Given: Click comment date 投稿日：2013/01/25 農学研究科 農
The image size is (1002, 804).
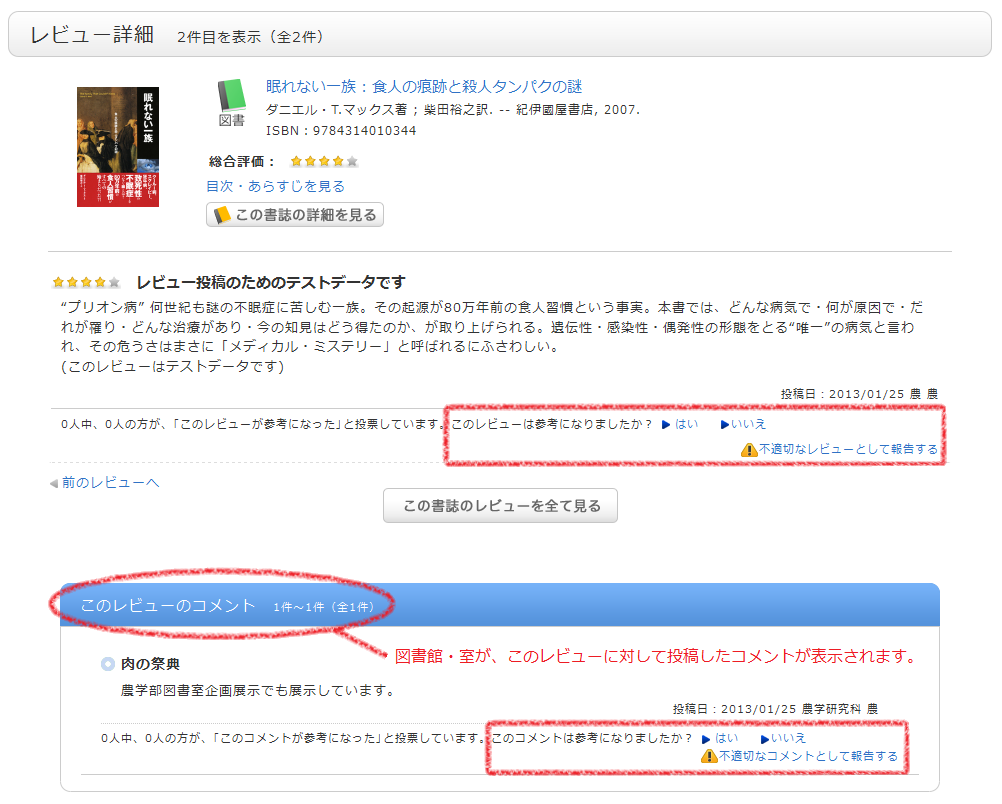Looking at the screenshot, I should point(775,709).
